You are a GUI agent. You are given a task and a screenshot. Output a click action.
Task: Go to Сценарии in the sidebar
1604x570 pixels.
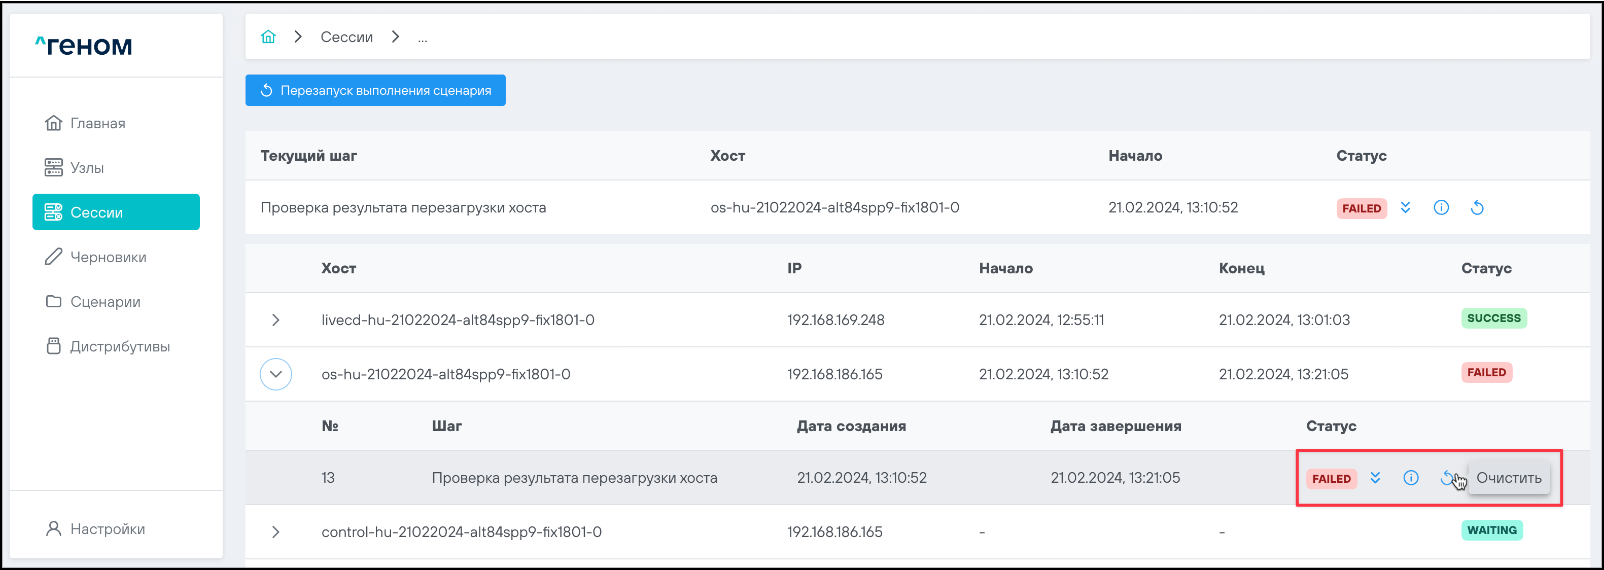(x=105, y=302)
